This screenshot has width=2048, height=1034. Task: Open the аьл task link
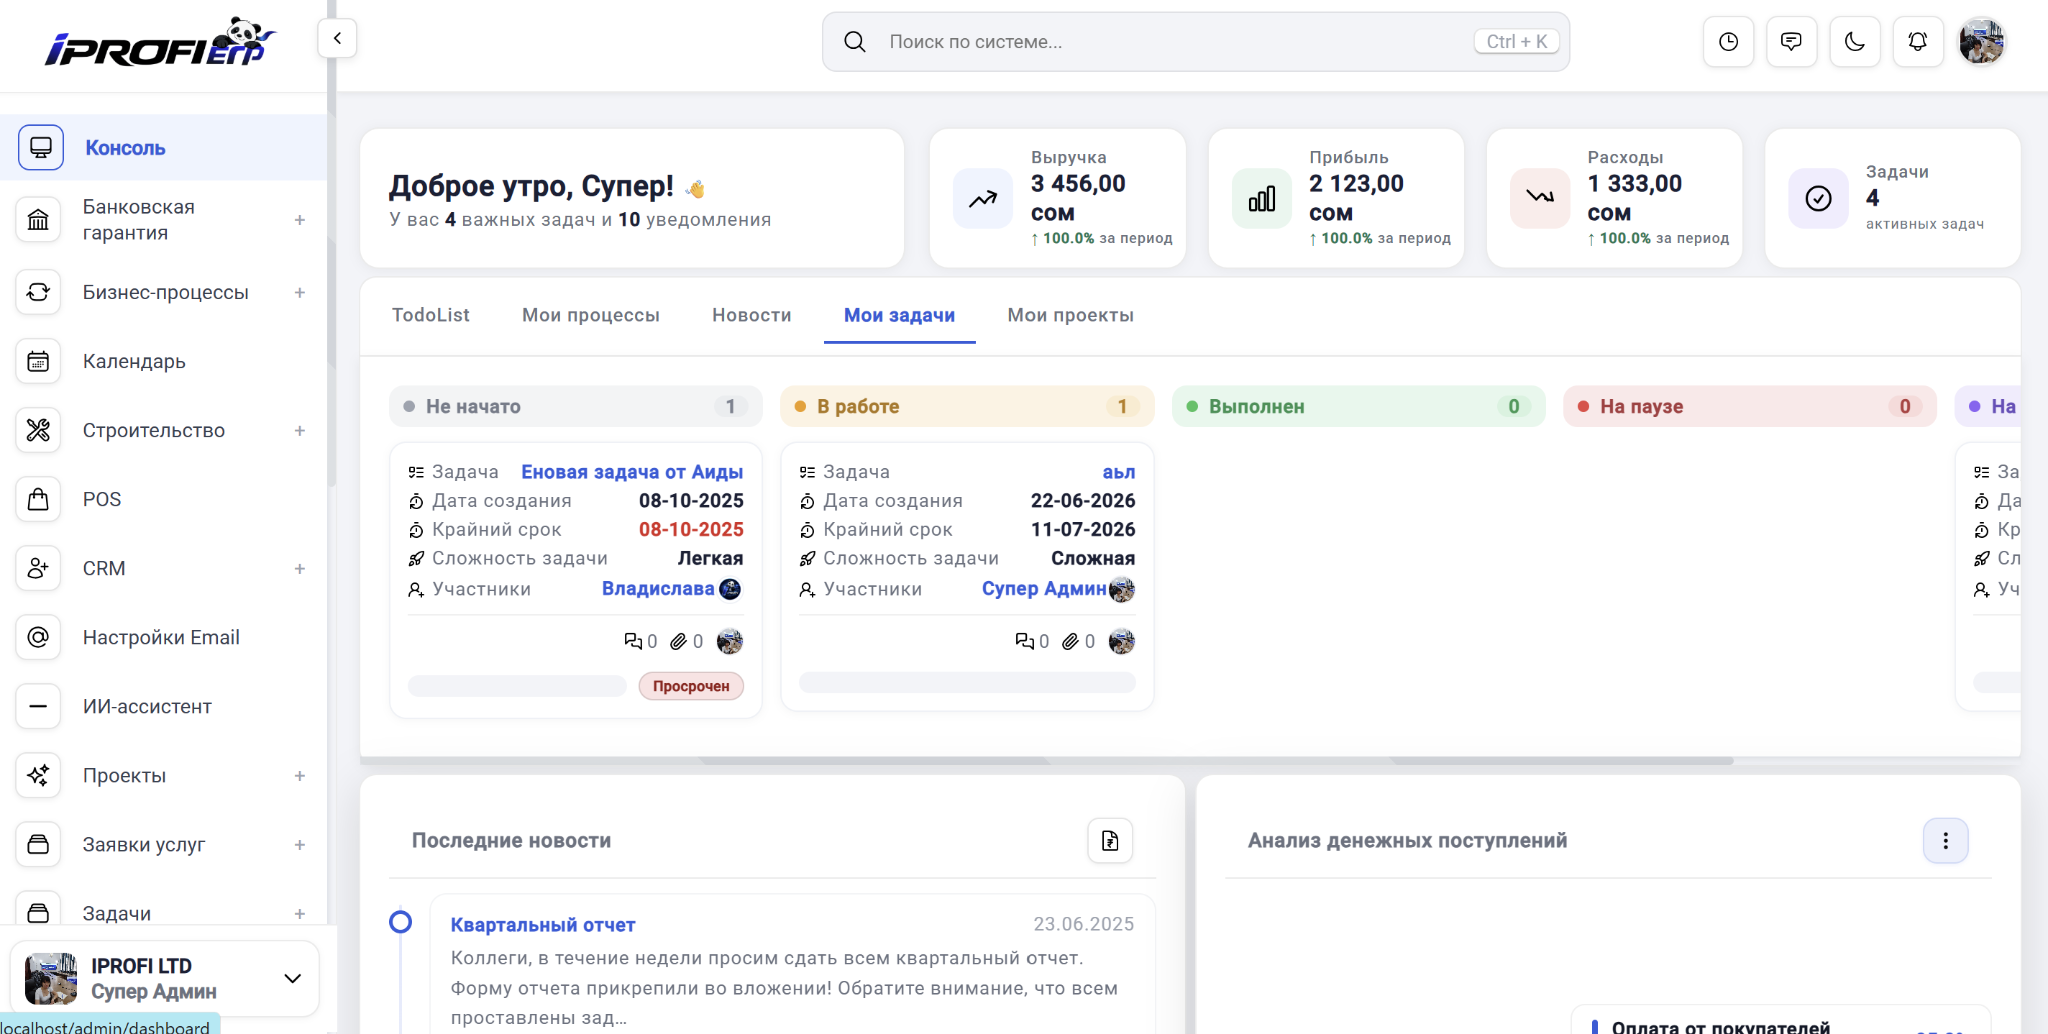pyautogui.click(x=1119, y=472)
